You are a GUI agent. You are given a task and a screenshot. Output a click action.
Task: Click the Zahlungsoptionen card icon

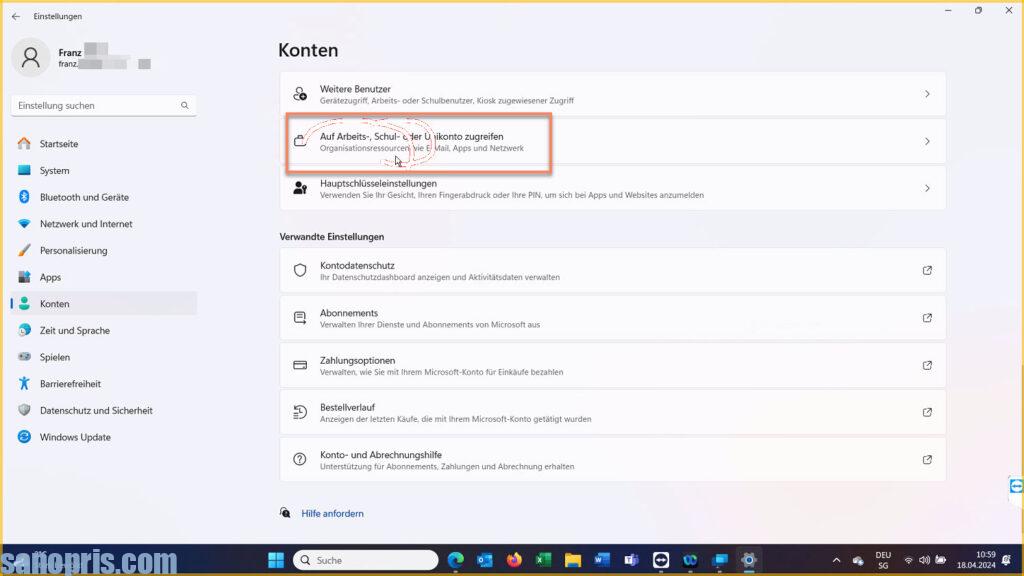point(299,365)
